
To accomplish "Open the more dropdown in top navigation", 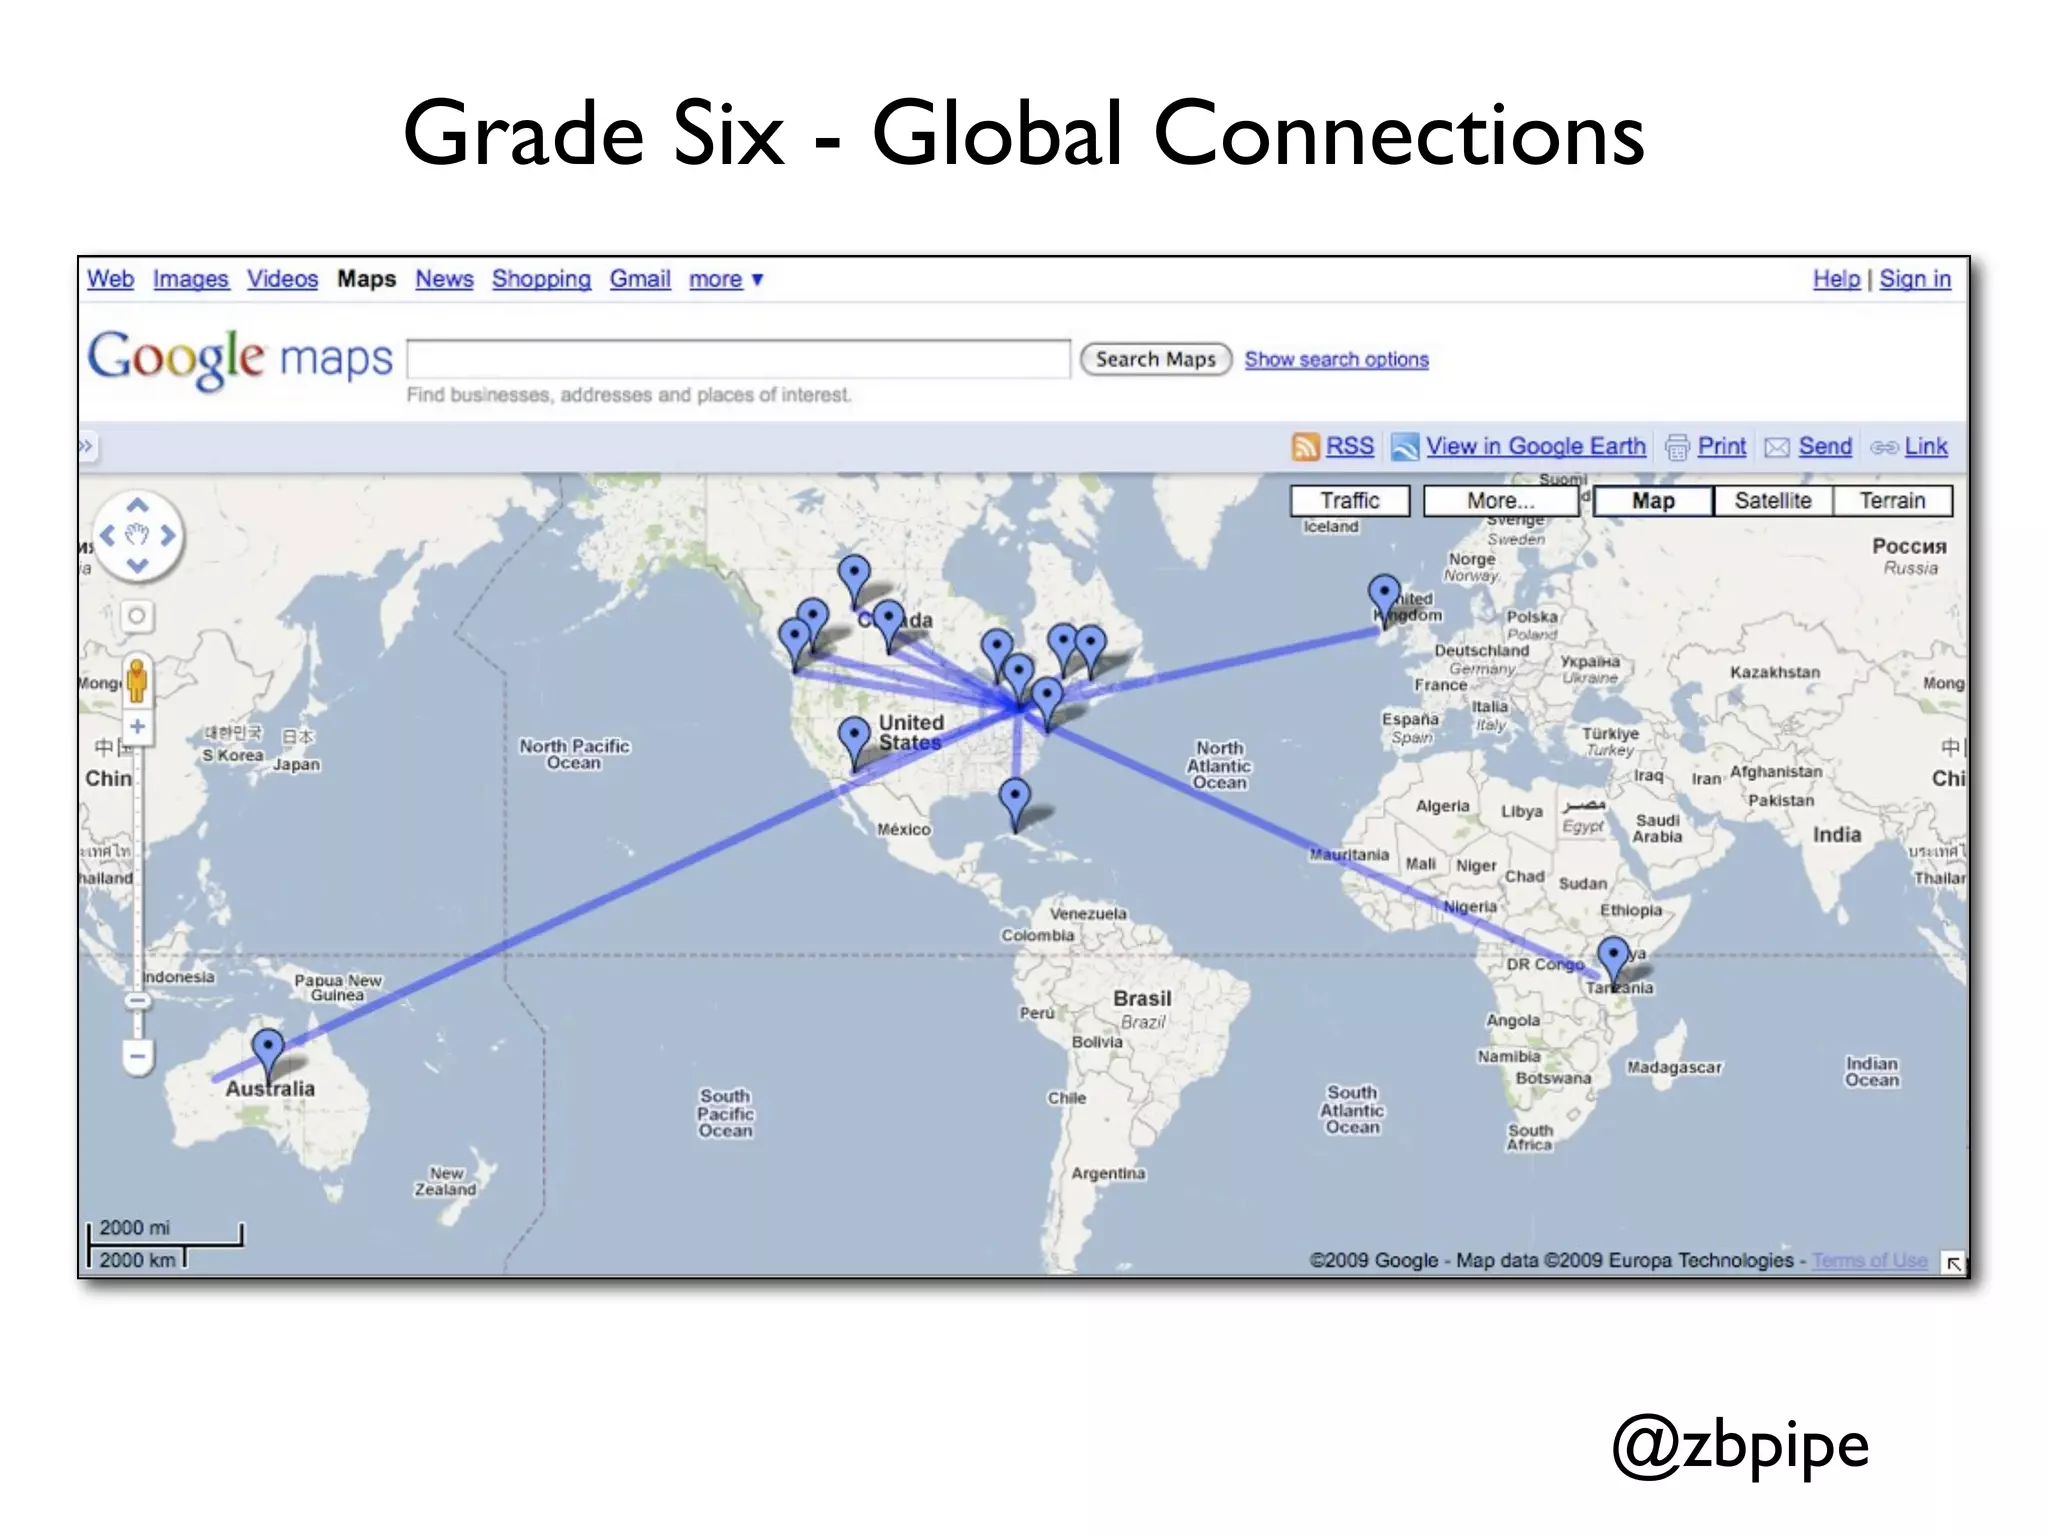I will pyautogui.click(x=726, y=280).
